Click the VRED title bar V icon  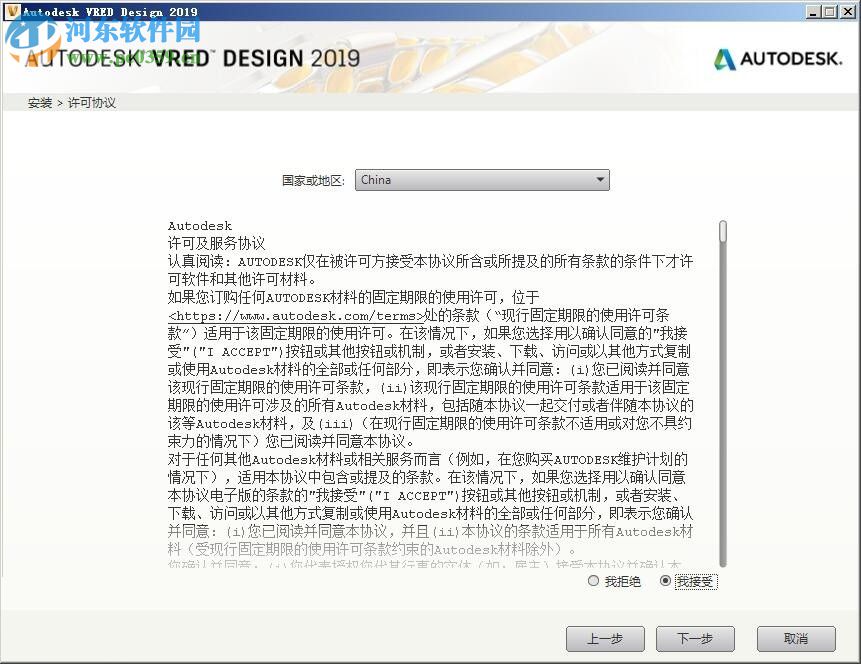point(10,11)
